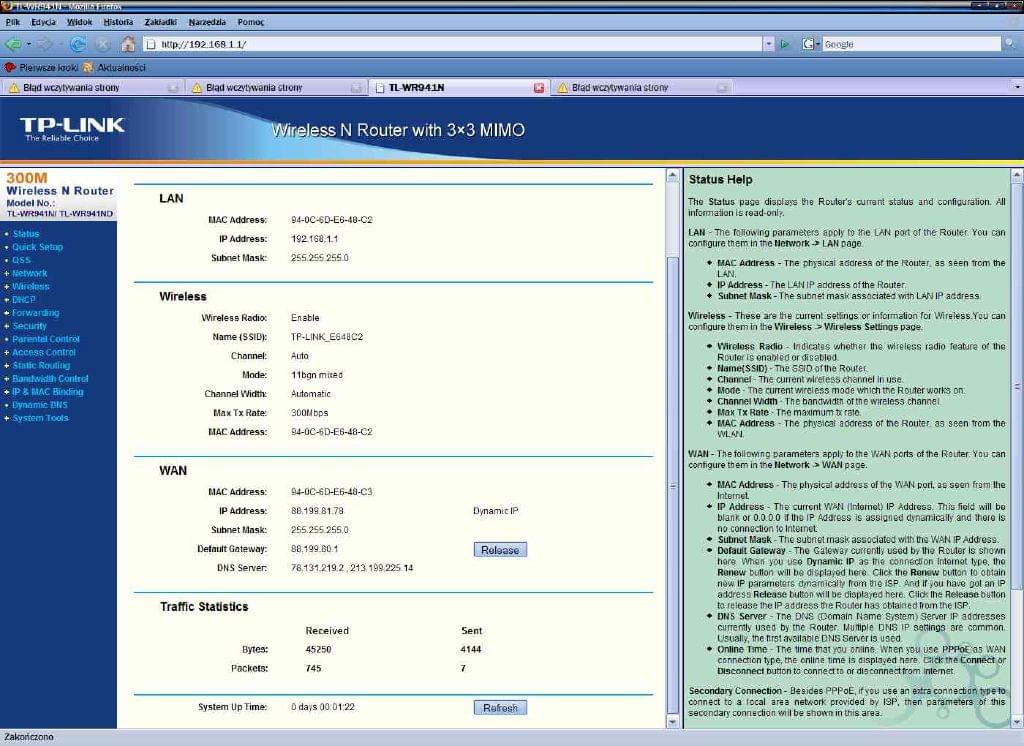The height and width of the screenshot is (746, 1024).
Task: Click the mode value 11bgn mixed
Action: (x=317, y=376)
